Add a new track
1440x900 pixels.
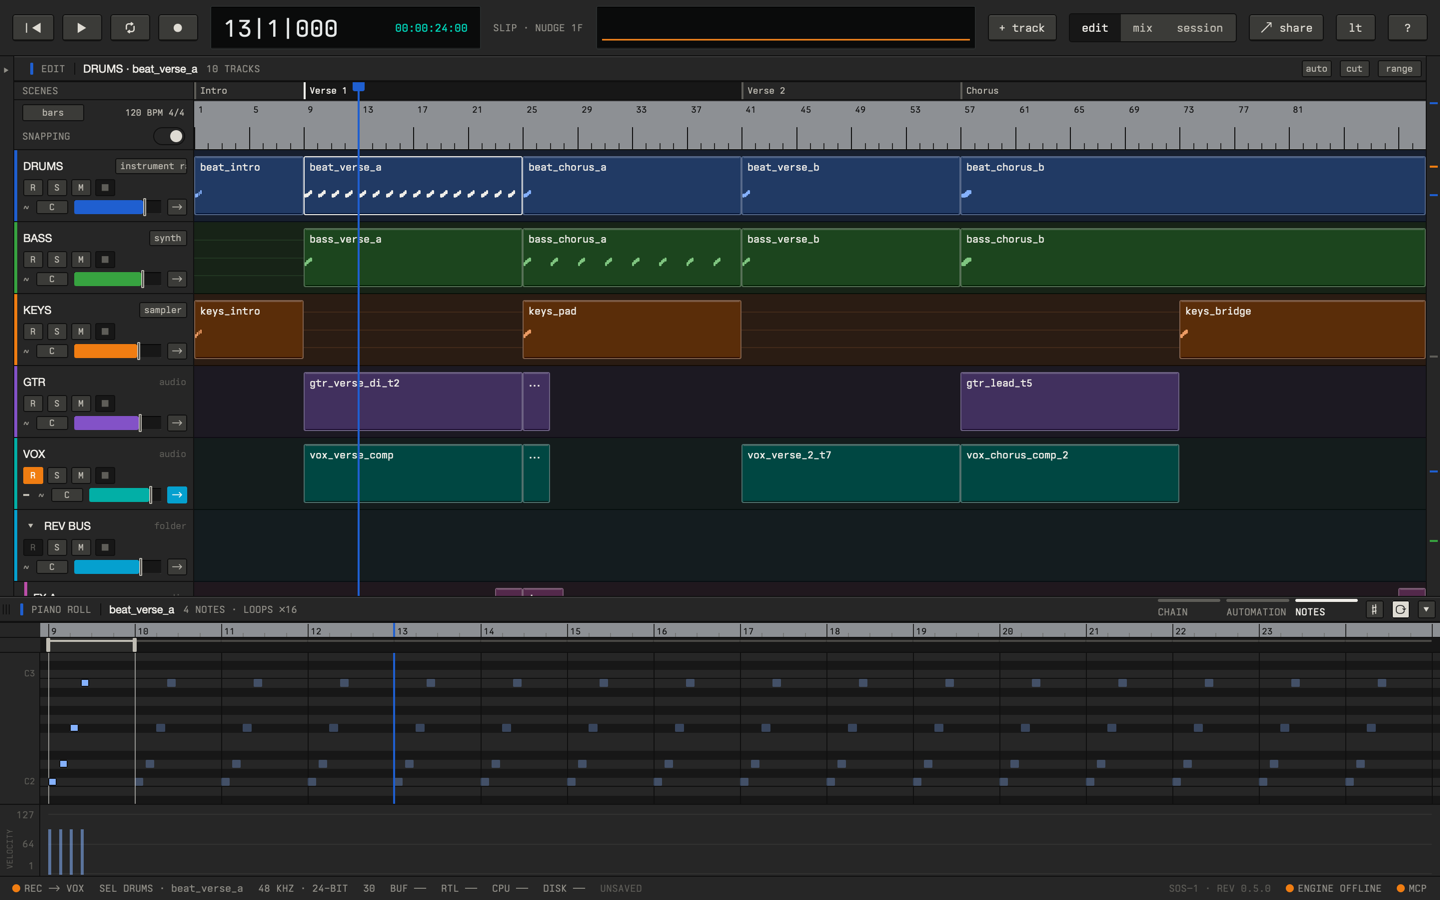click(x=1022, y=28)
